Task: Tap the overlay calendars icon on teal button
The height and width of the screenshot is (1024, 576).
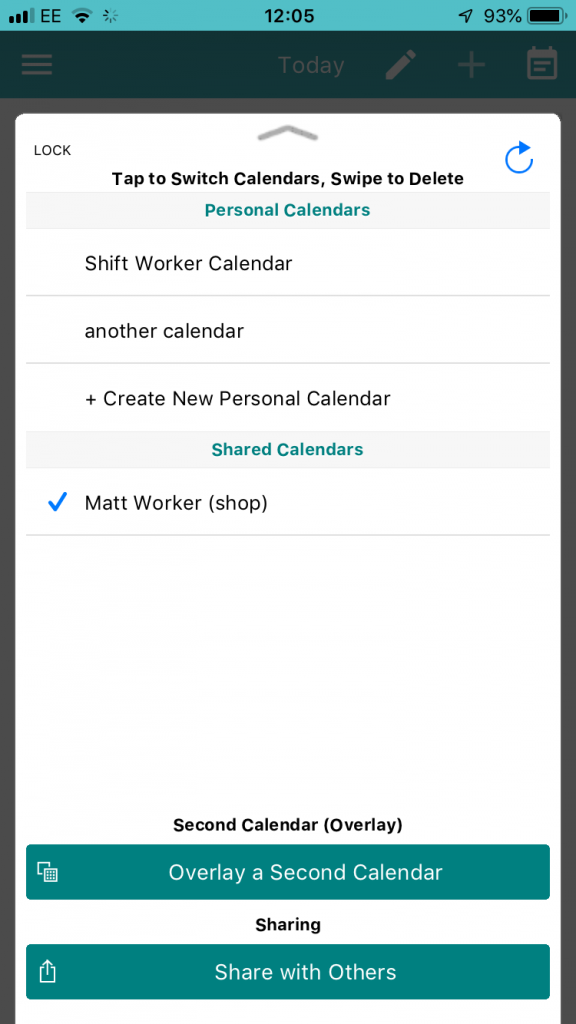Action: pos(47,872)
